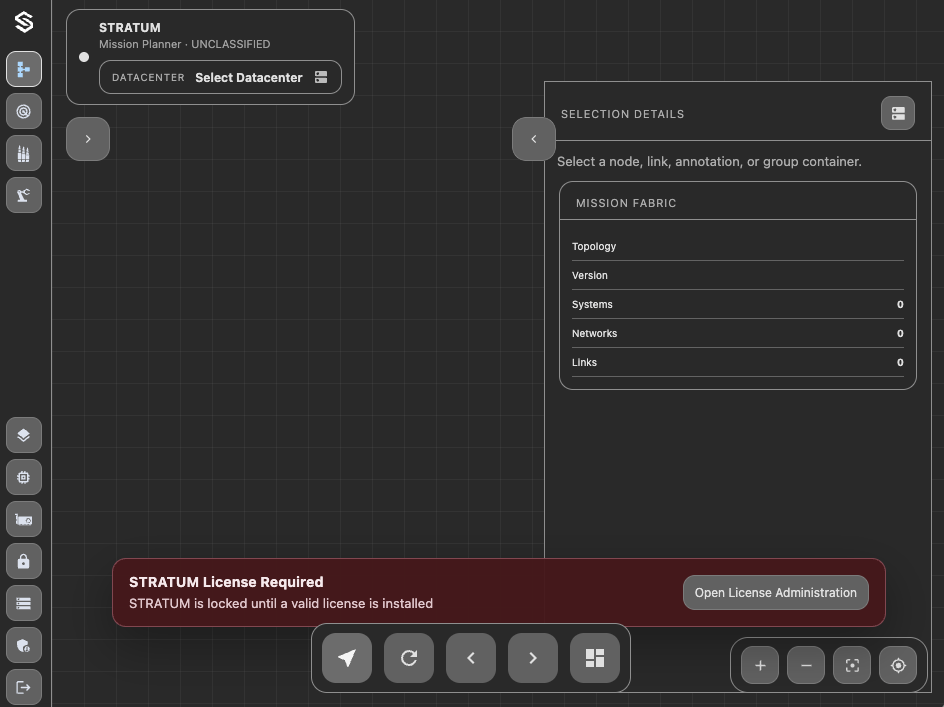Zoom in with the plus button
944x707 pixels.
pyautogui.click(x=760, y=665)
